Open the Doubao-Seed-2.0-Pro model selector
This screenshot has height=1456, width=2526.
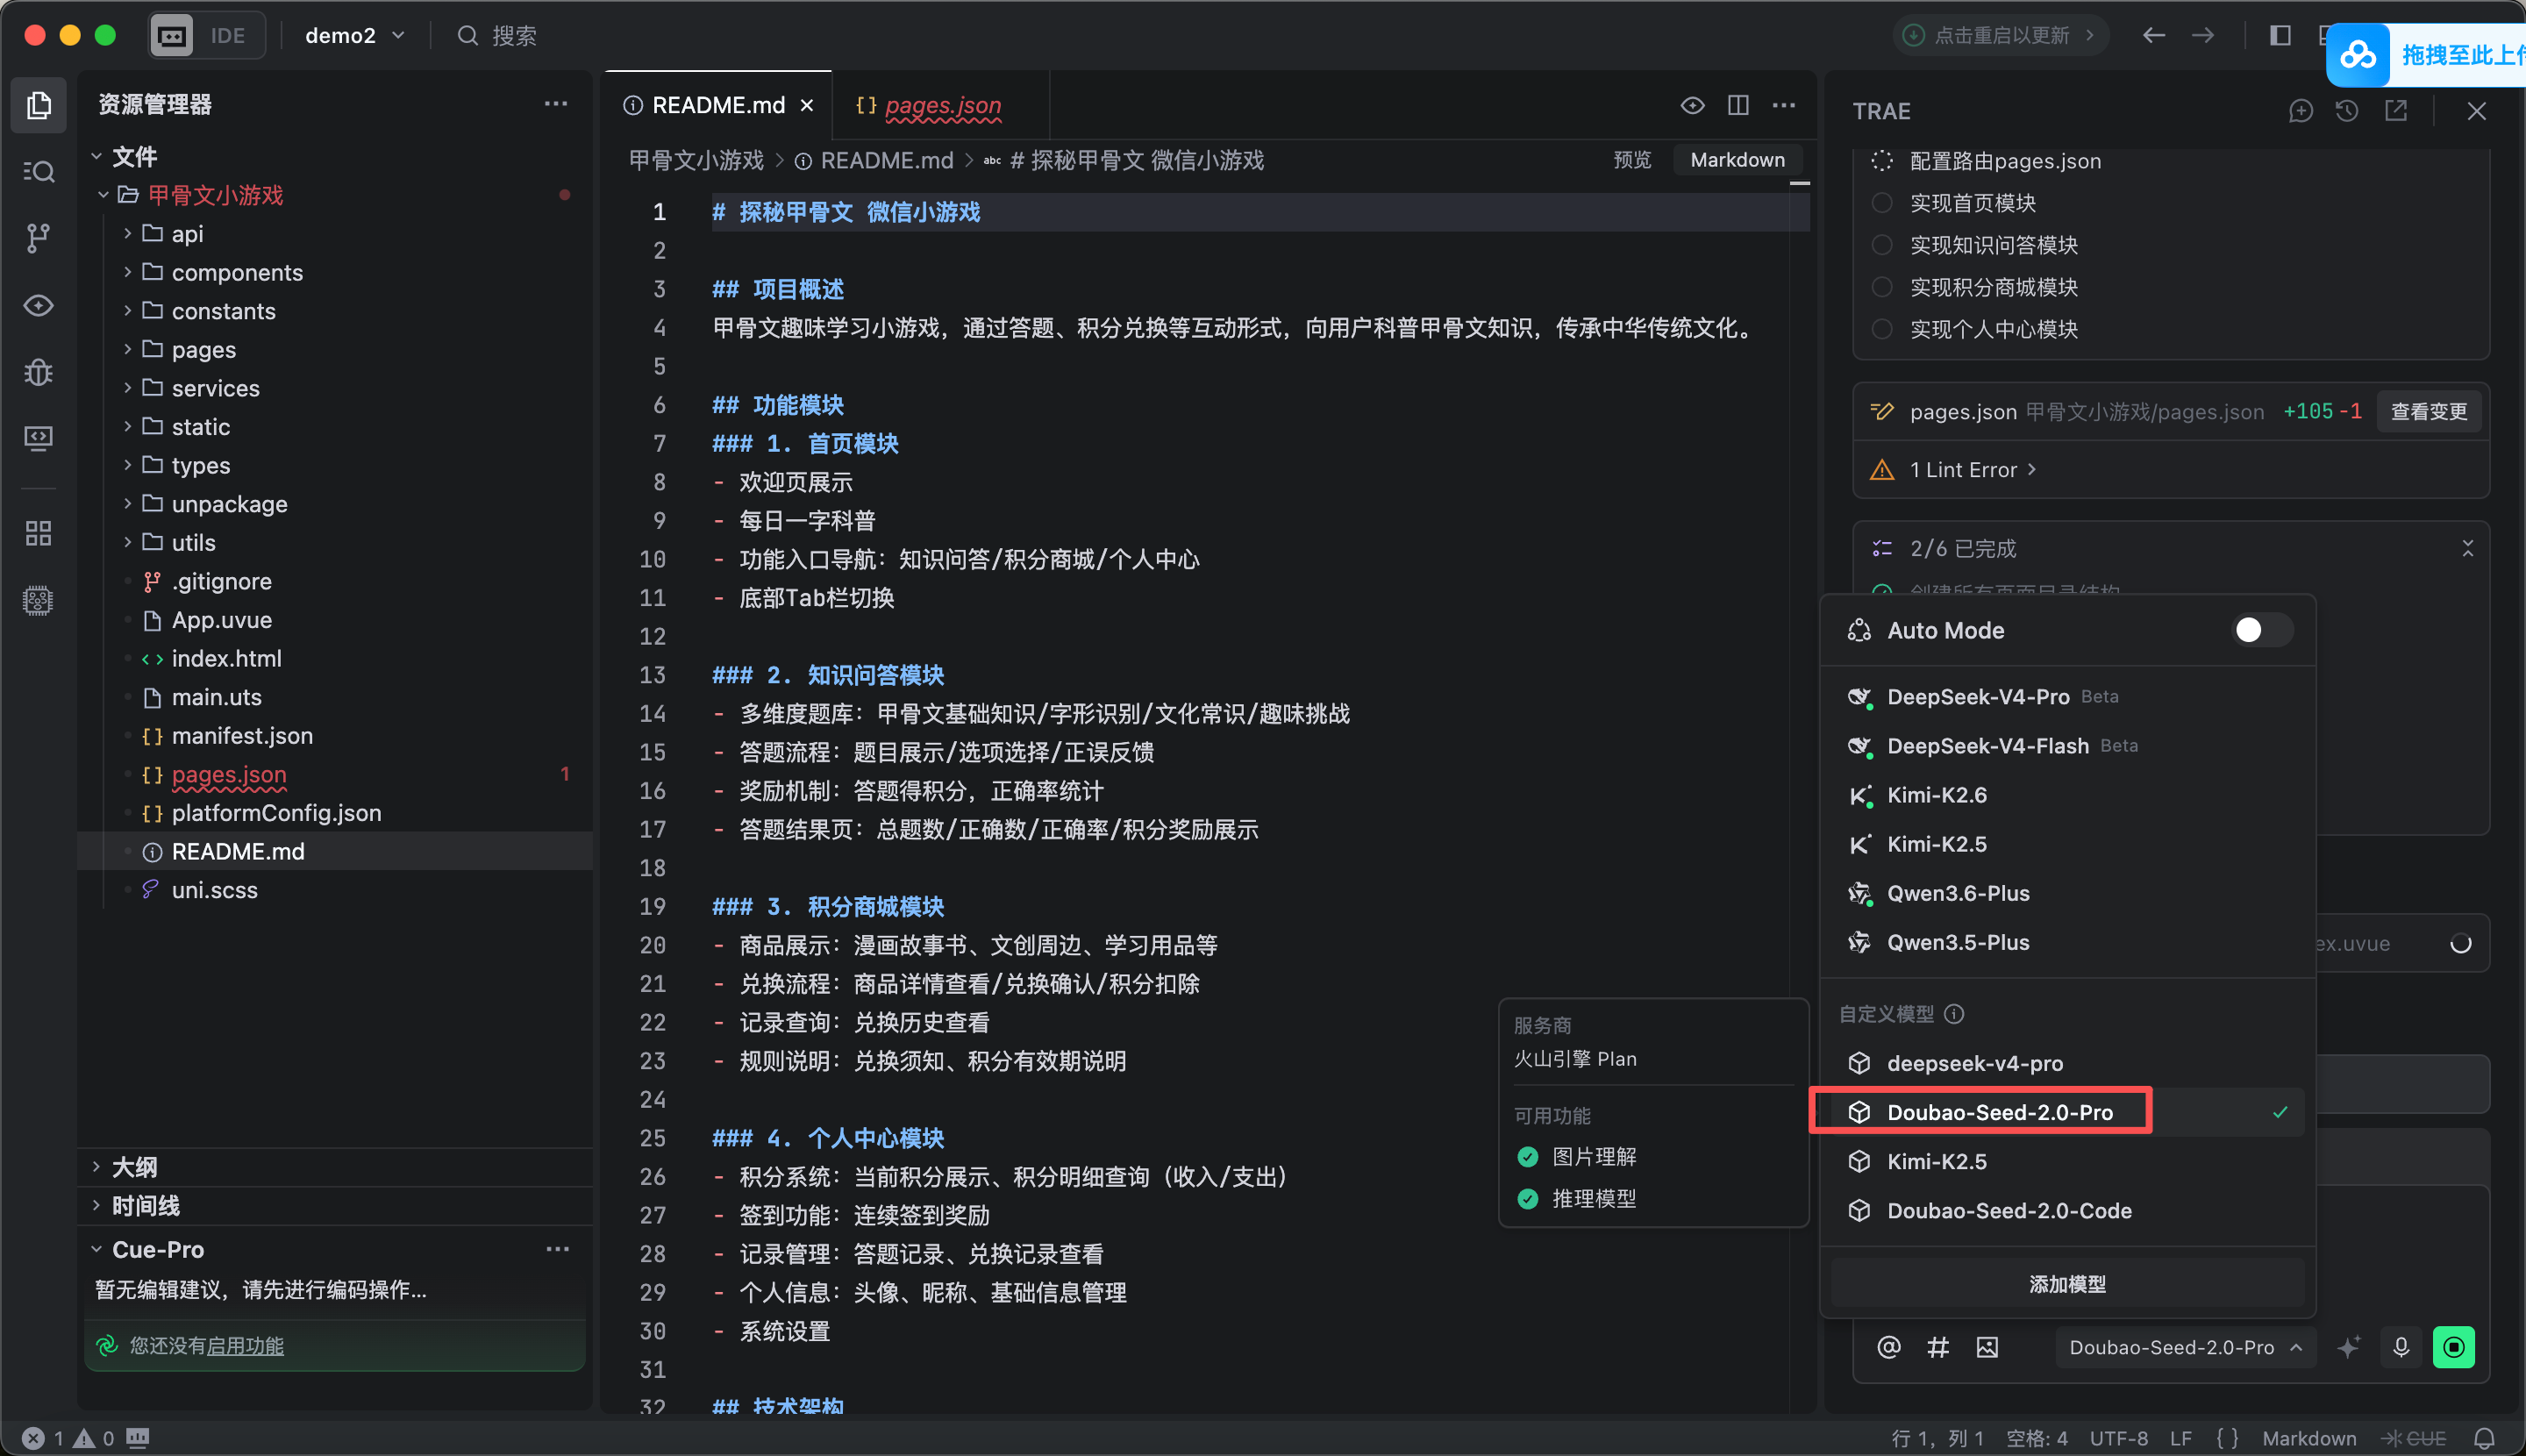point(2184,1347)
